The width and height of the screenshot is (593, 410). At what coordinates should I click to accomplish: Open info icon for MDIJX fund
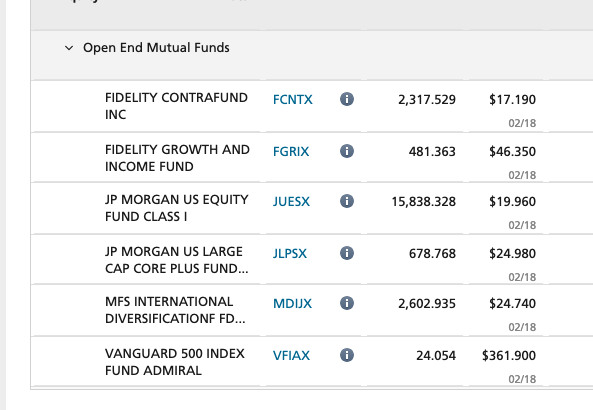347,303
